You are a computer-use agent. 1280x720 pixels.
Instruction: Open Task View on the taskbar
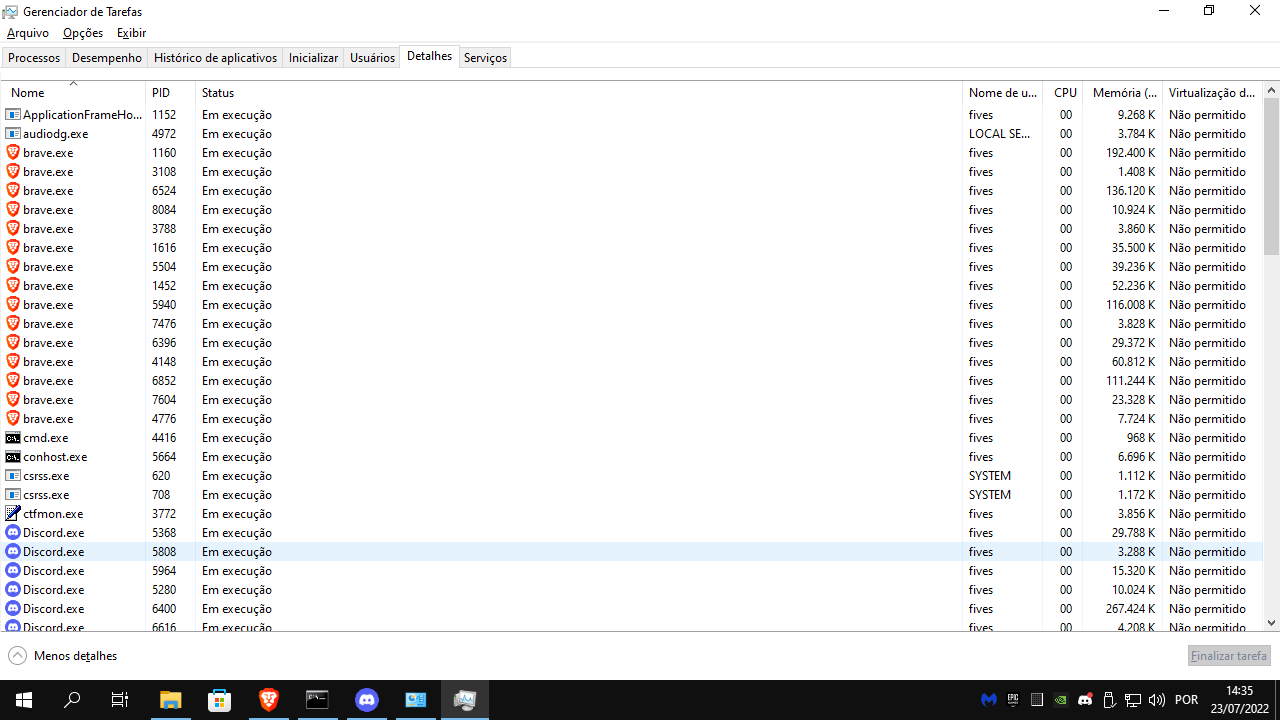[x=120, y=700]
